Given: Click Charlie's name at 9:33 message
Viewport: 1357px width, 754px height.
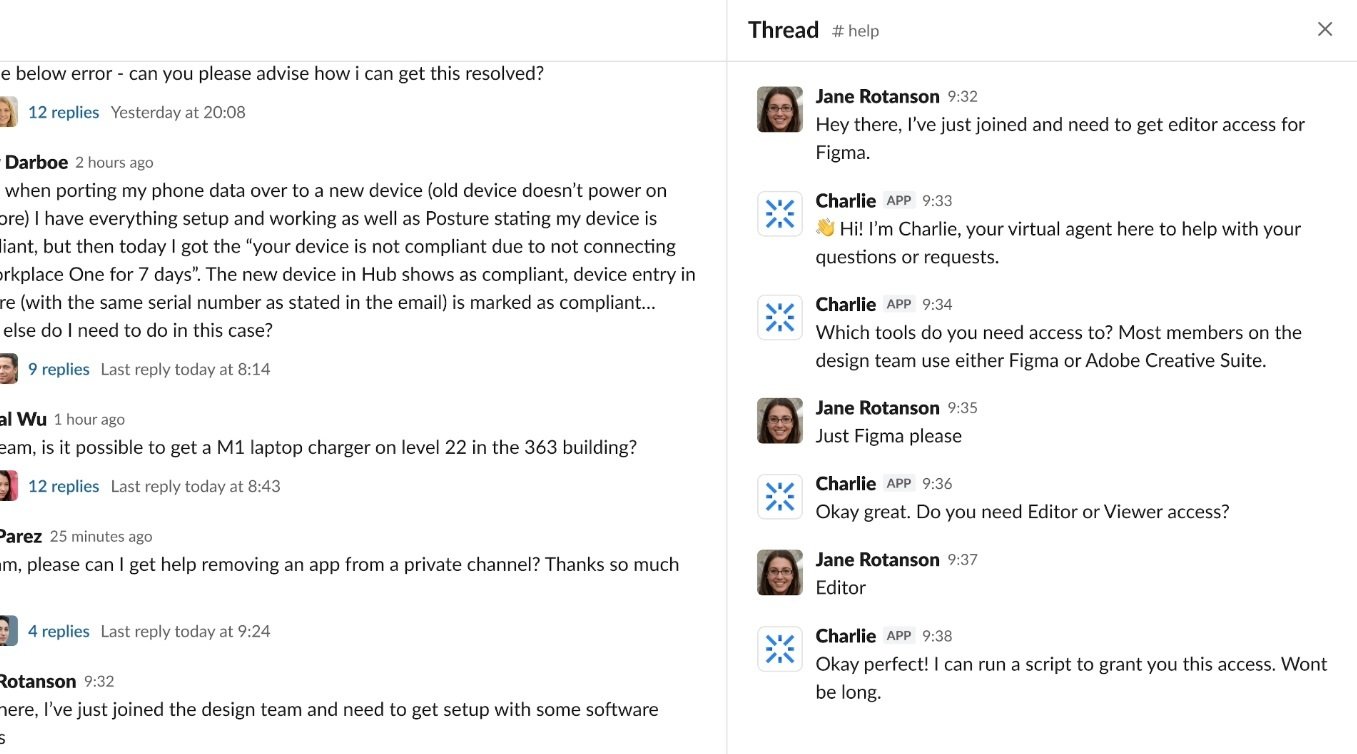Looking at the screenshot, I should (x=845, y=200).
